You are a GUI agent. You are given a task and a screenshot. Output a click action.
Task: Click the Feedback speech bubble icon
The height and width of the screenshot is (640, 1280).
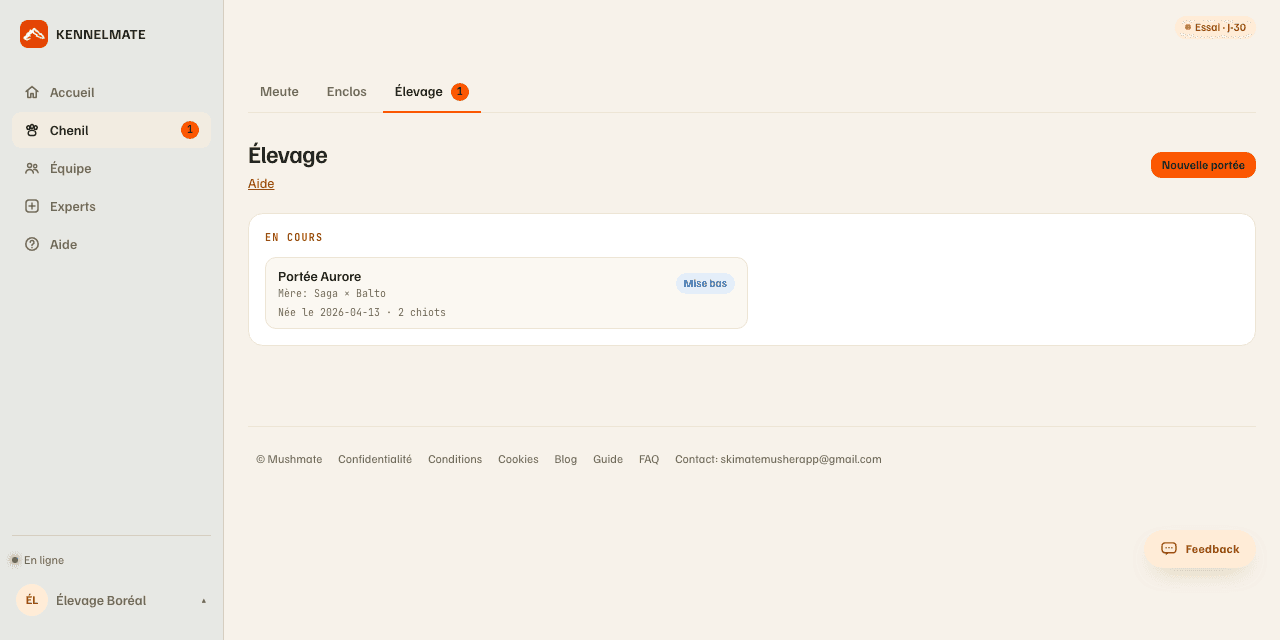pos(1169,549)
